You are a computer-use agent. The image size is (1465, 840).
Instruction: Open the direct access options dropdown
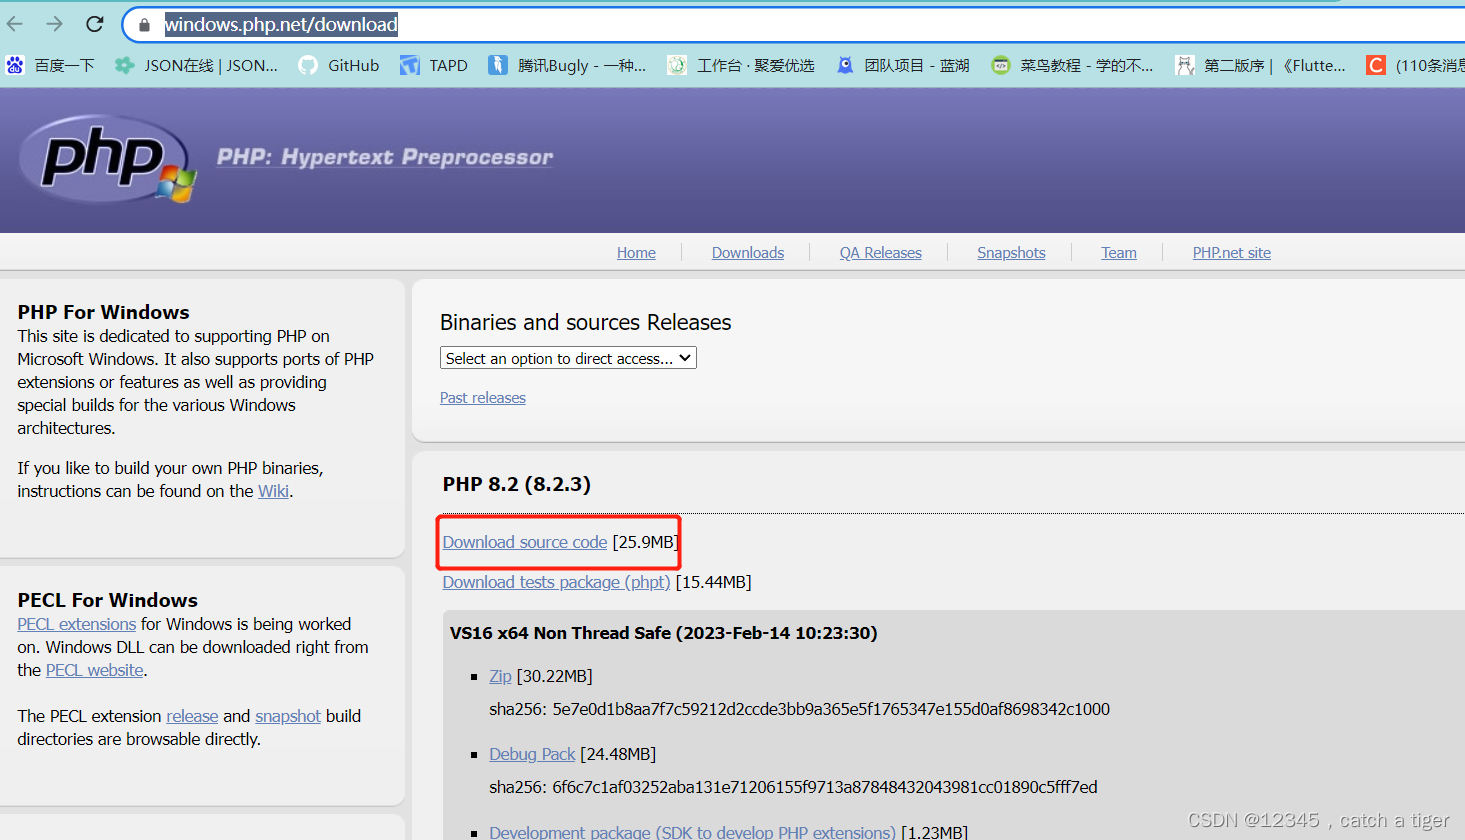click(x=567, y=357)
